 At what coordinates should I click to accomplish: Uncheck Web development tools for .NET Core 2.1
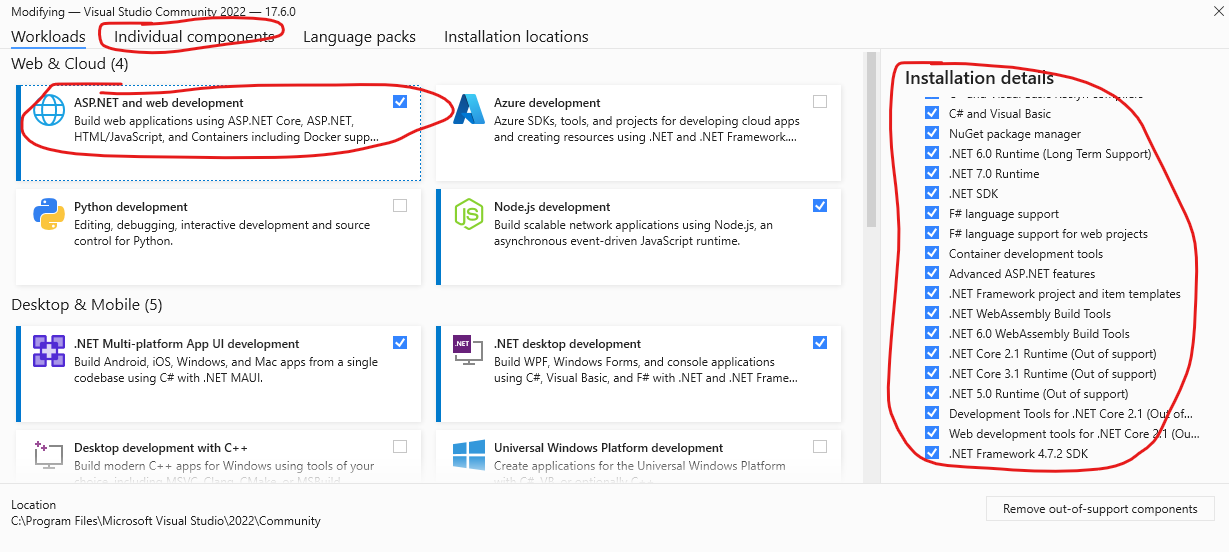932,433
